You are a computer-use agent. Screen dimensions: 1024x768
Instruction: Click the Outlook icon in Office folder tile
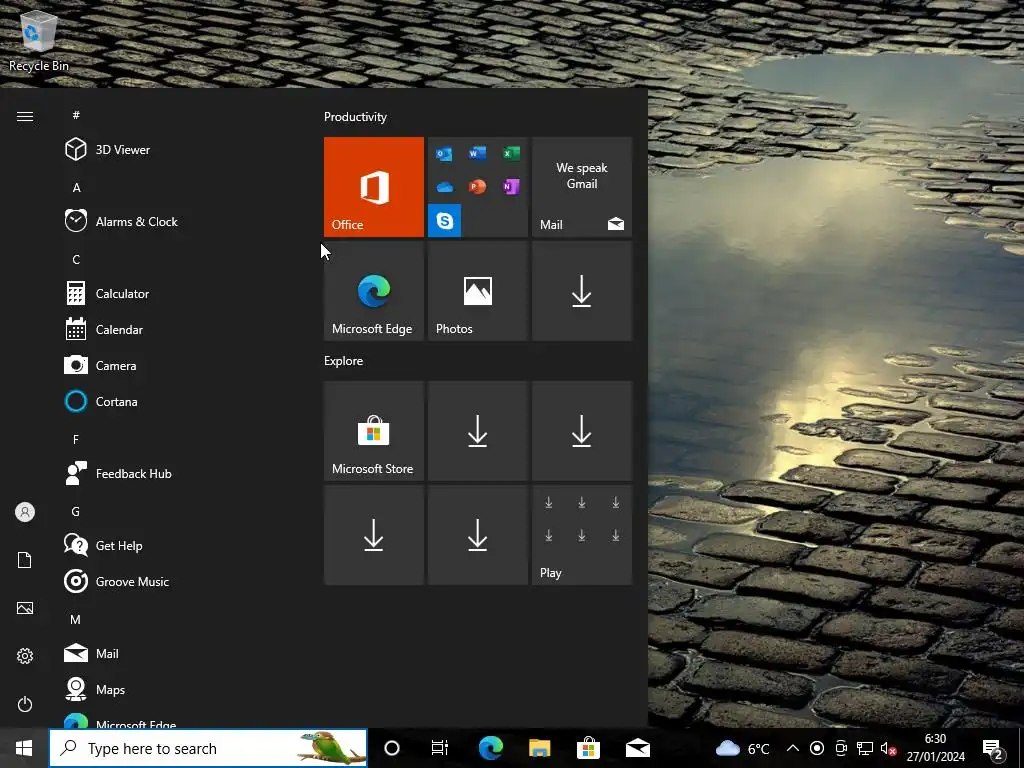(x=445, y=153)
